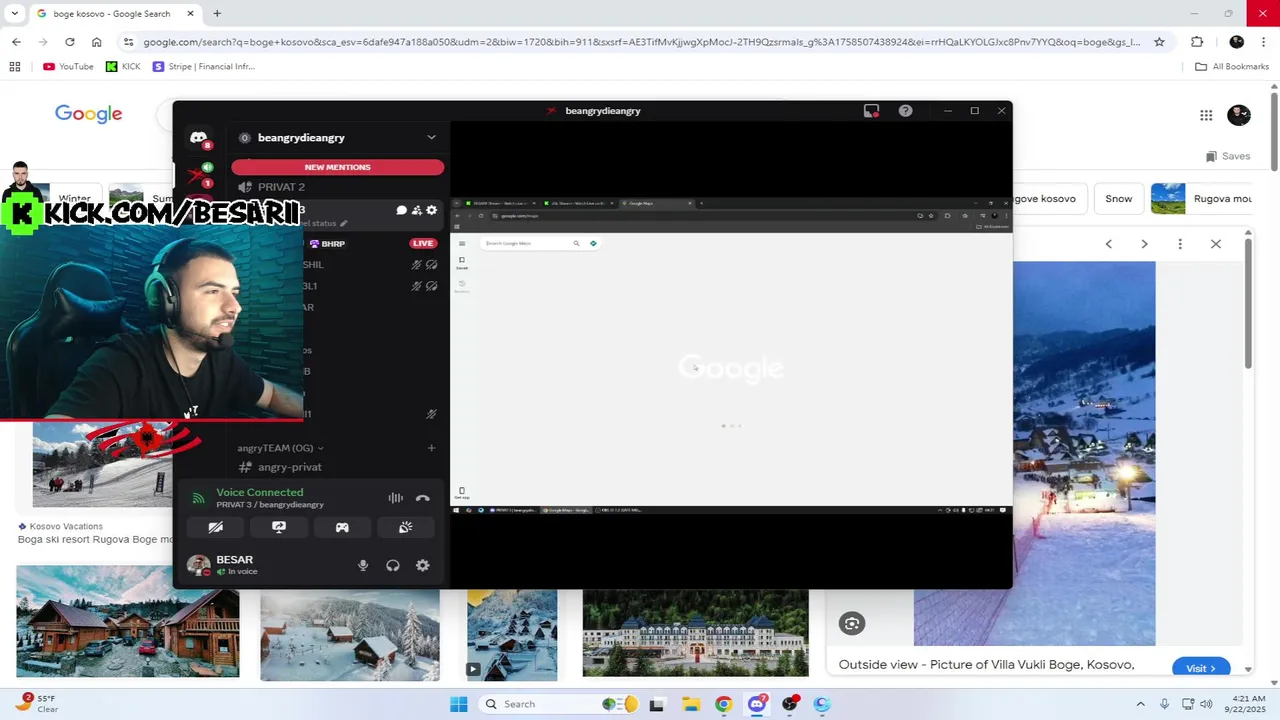The image size is (1280, 720).
Task: Reload the Chrome page
Action: 69,42
